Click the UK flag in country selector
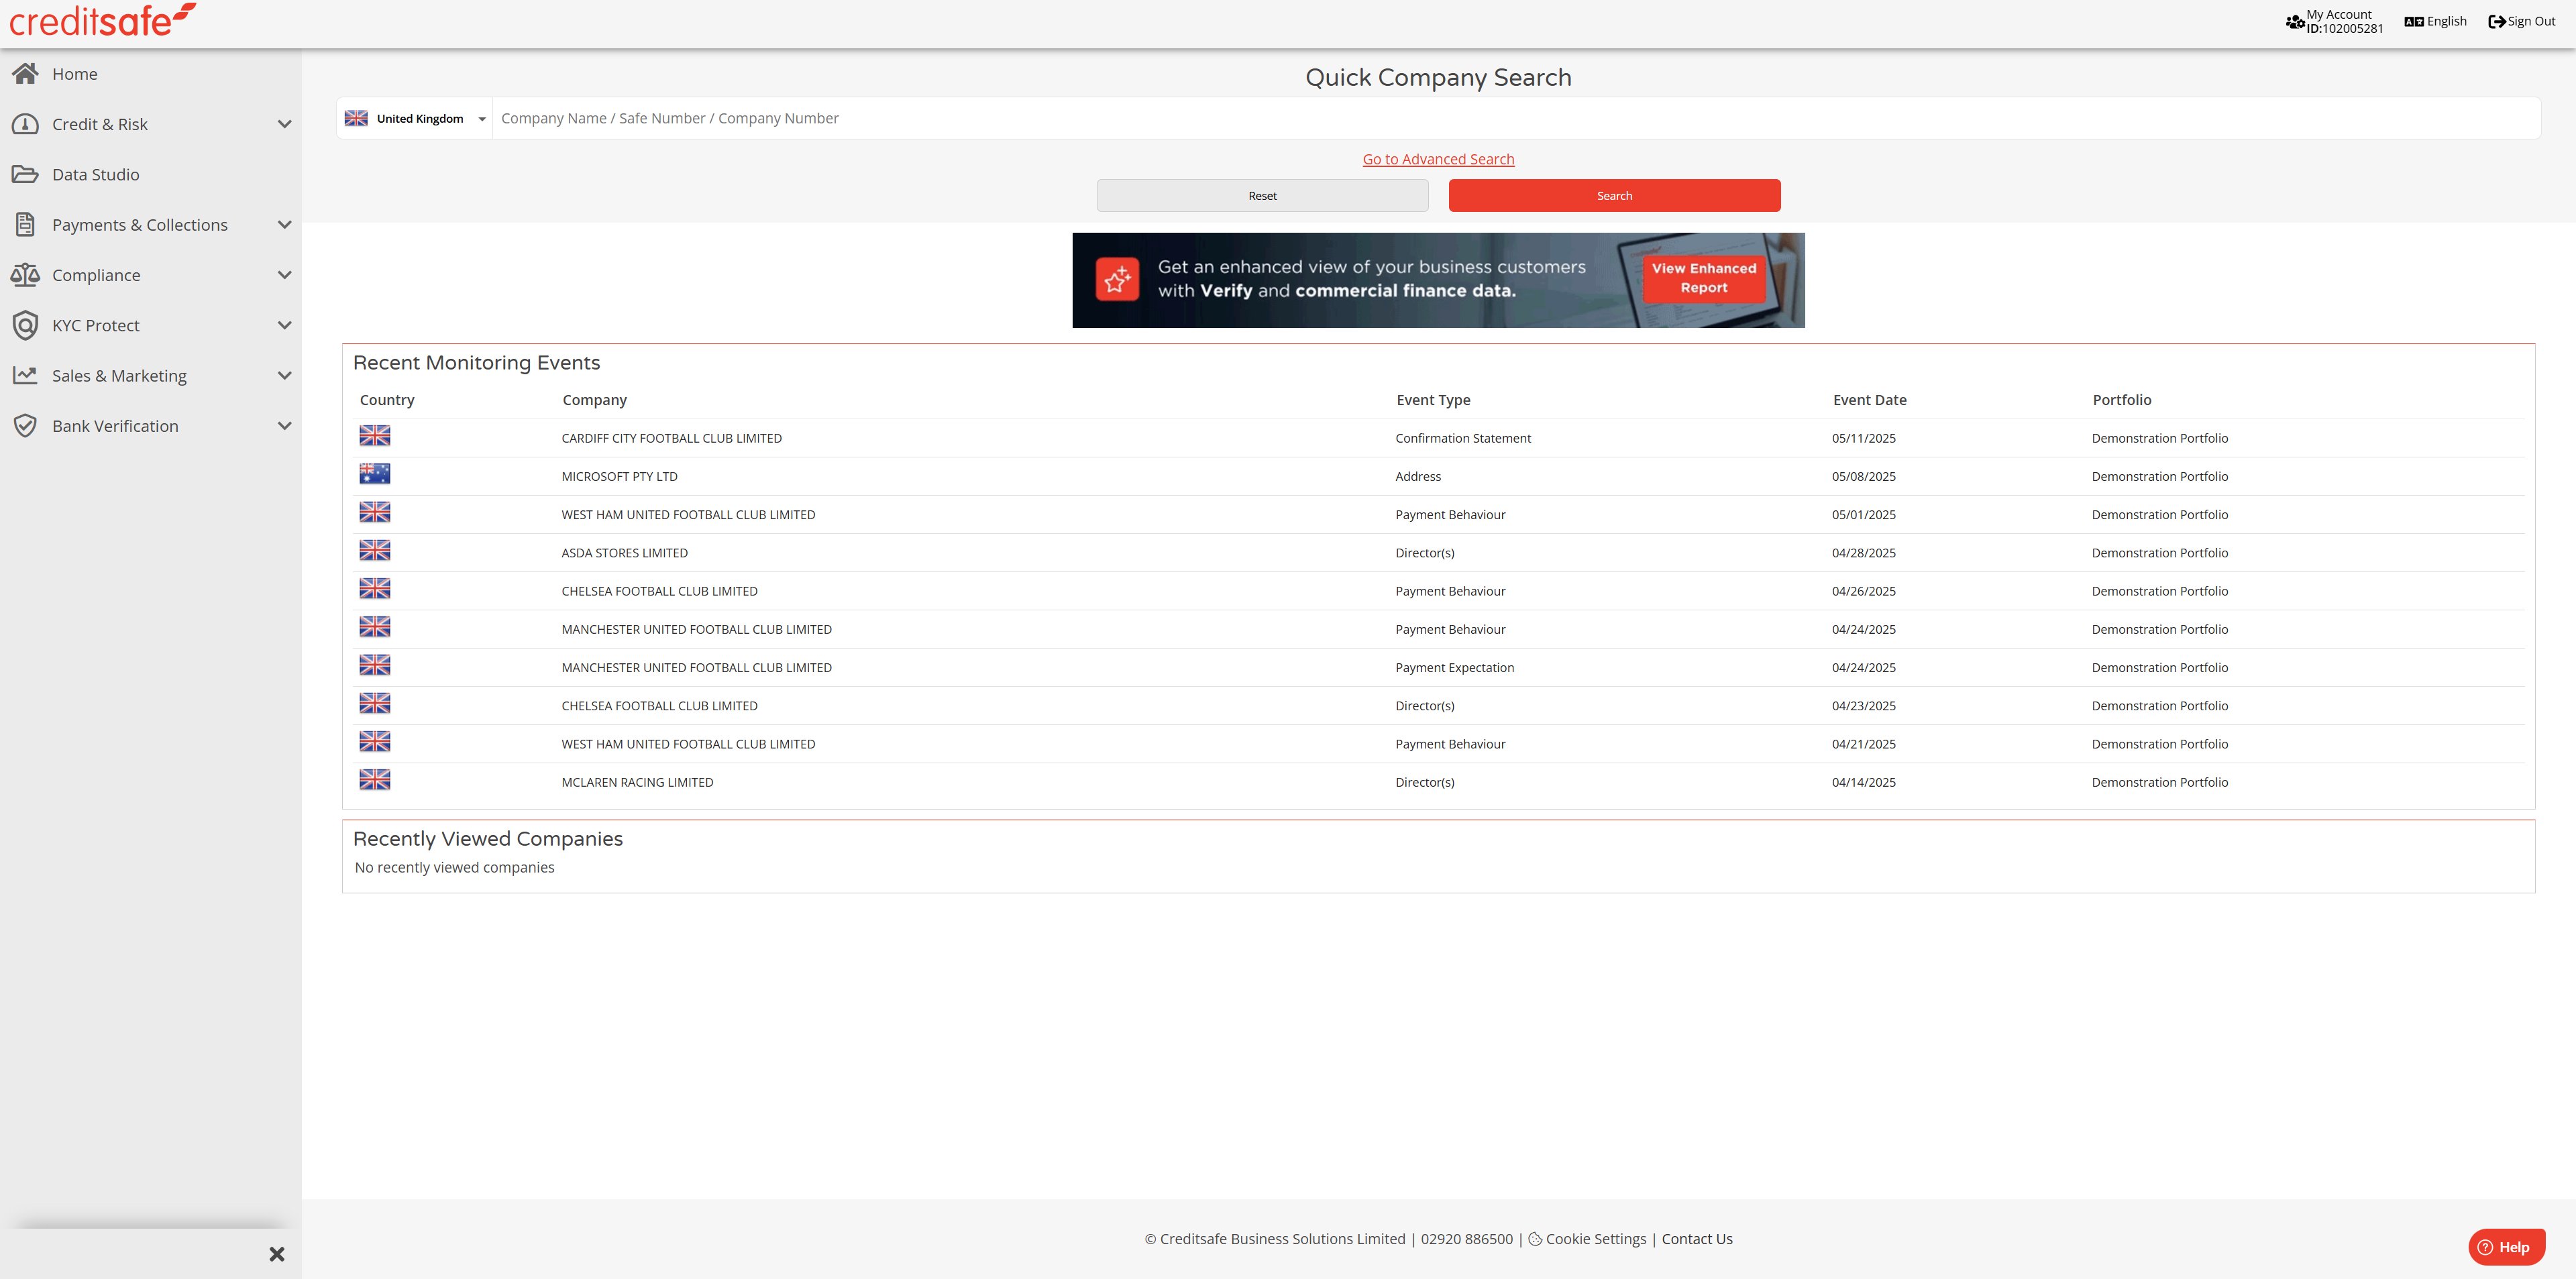This screenshot has height=1279, width=2576. tap(356, 118)
